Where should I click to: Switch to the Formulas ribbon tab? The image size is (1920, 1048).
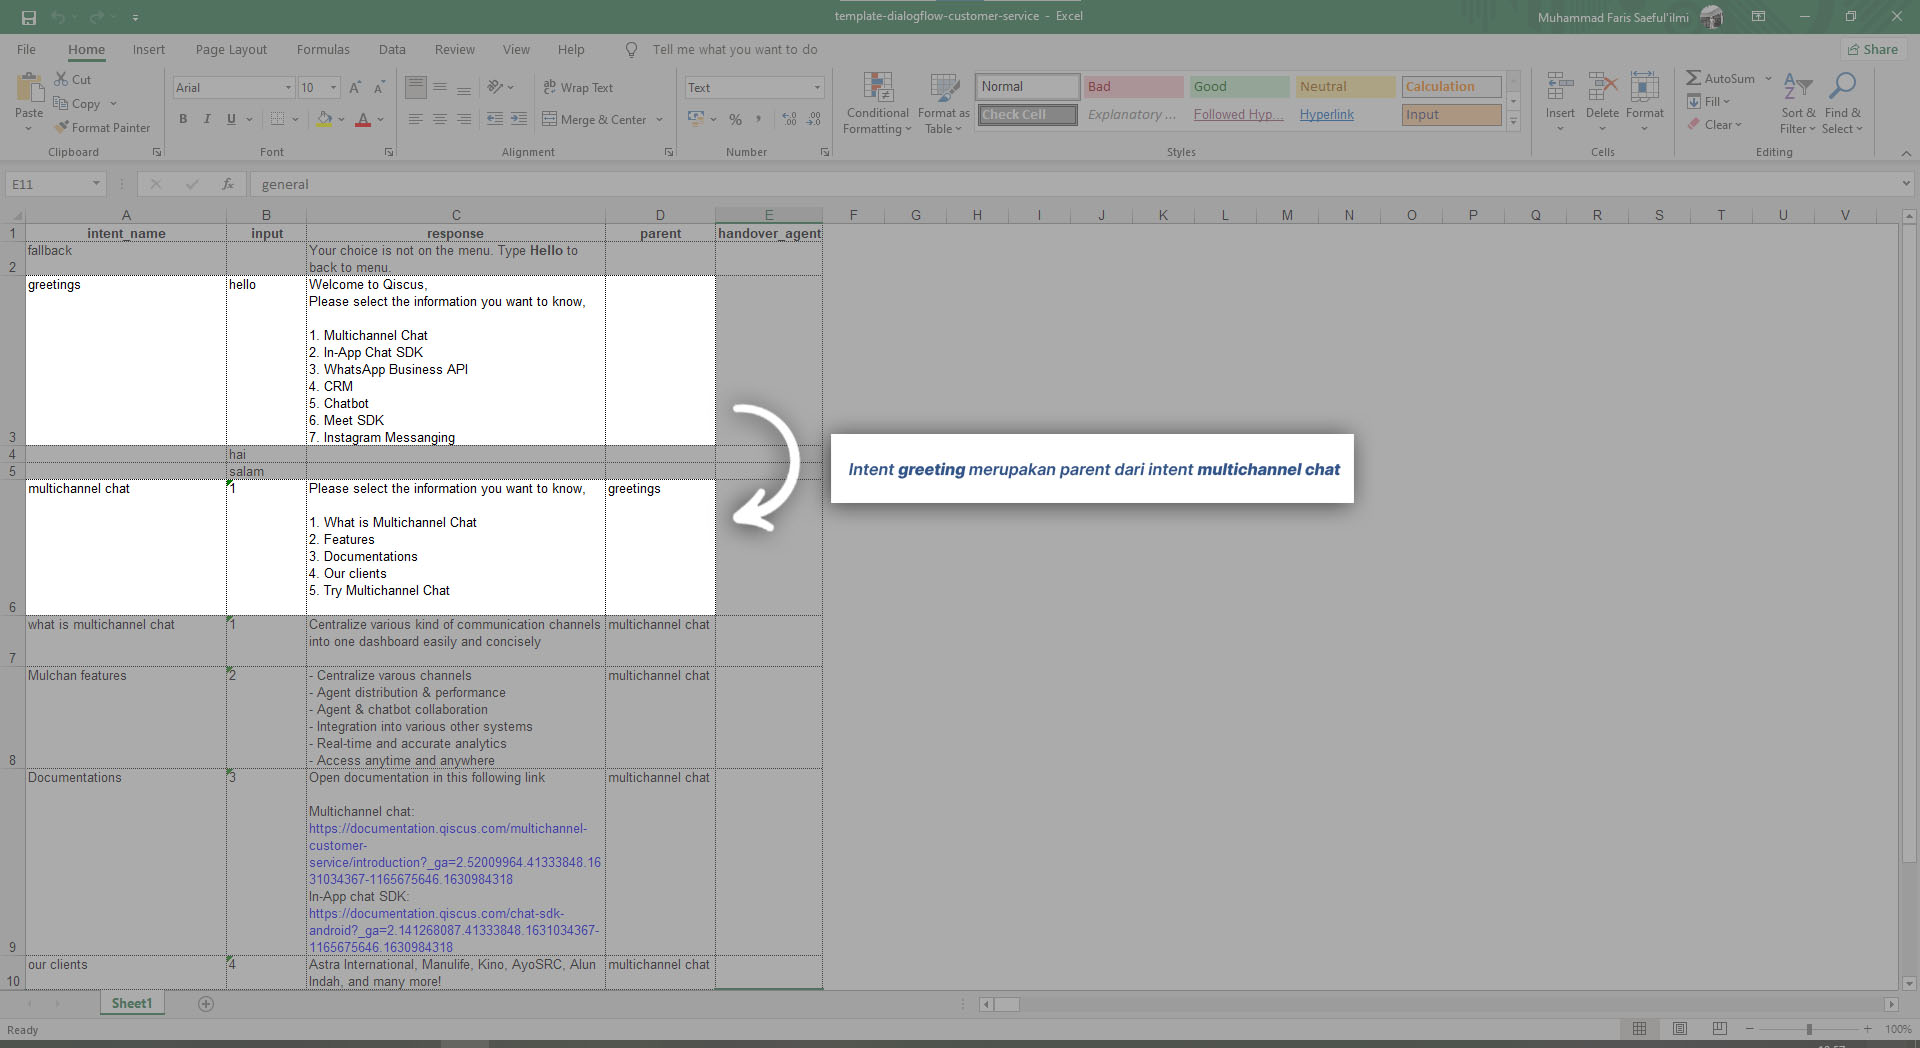pyautogui.click(x=322, y=49)
